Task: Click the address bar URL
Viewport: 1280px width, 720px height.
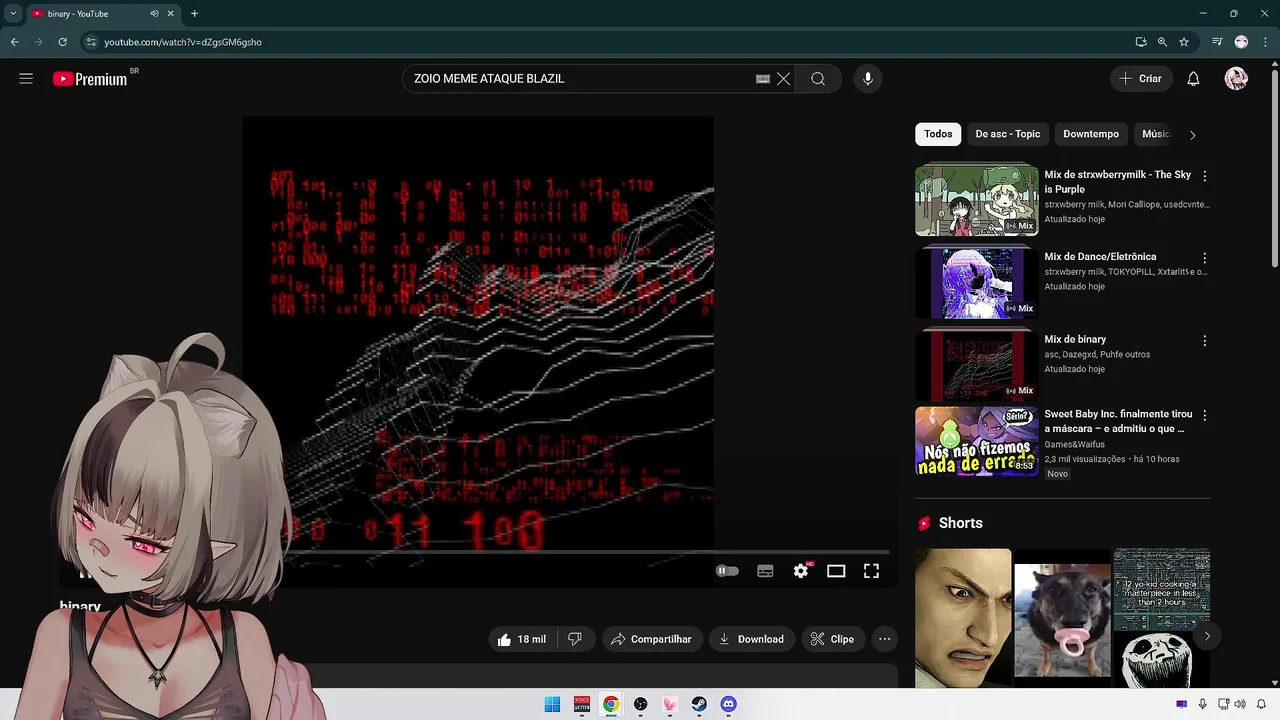Action: tap(183, 42)
